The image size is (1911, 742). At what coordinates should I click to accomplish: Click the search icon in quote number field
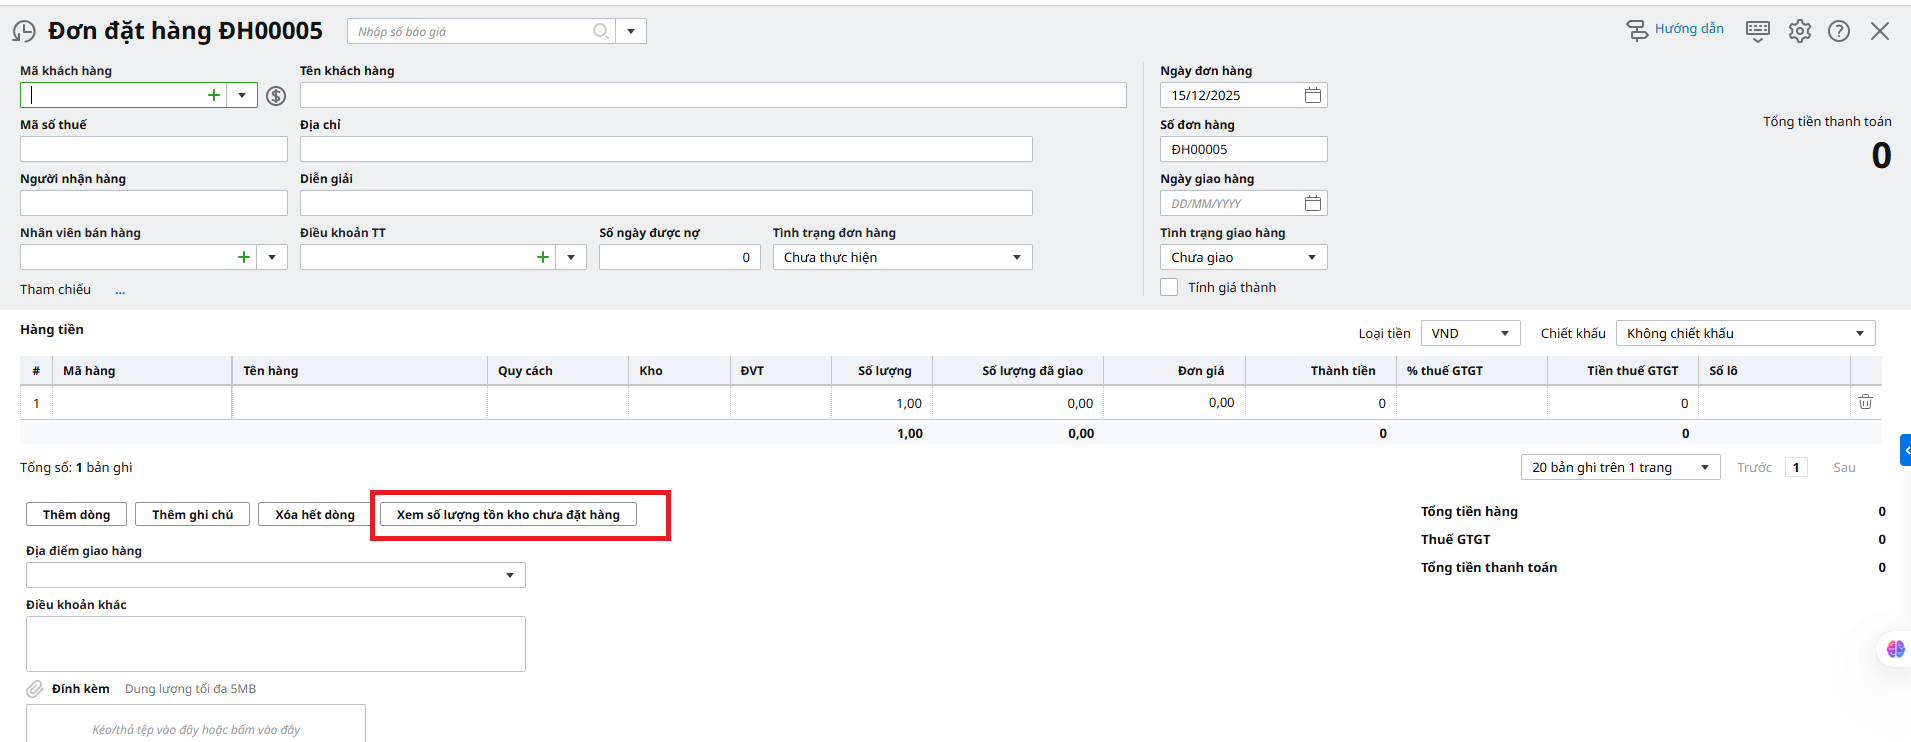tap(600, 31)
